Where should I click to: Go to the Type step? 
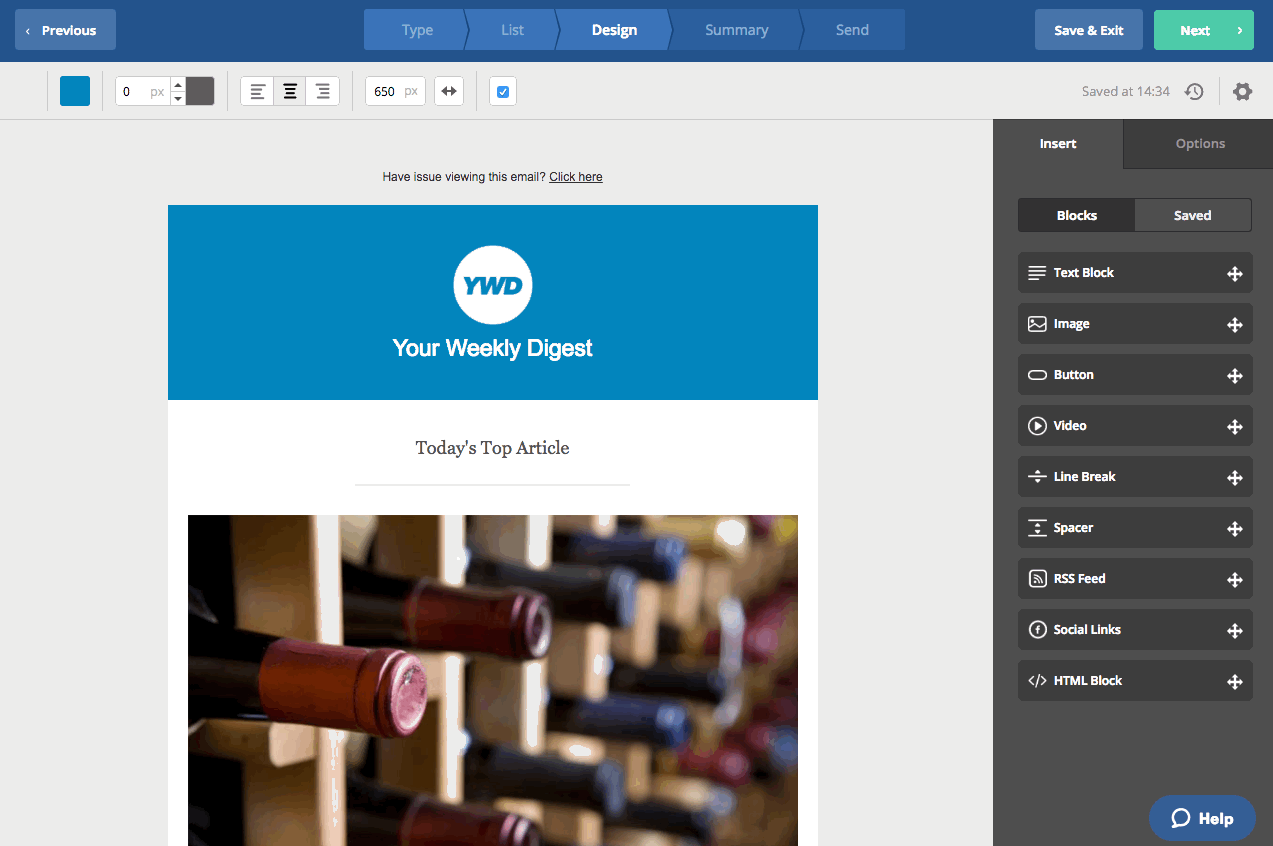point(416,30)
